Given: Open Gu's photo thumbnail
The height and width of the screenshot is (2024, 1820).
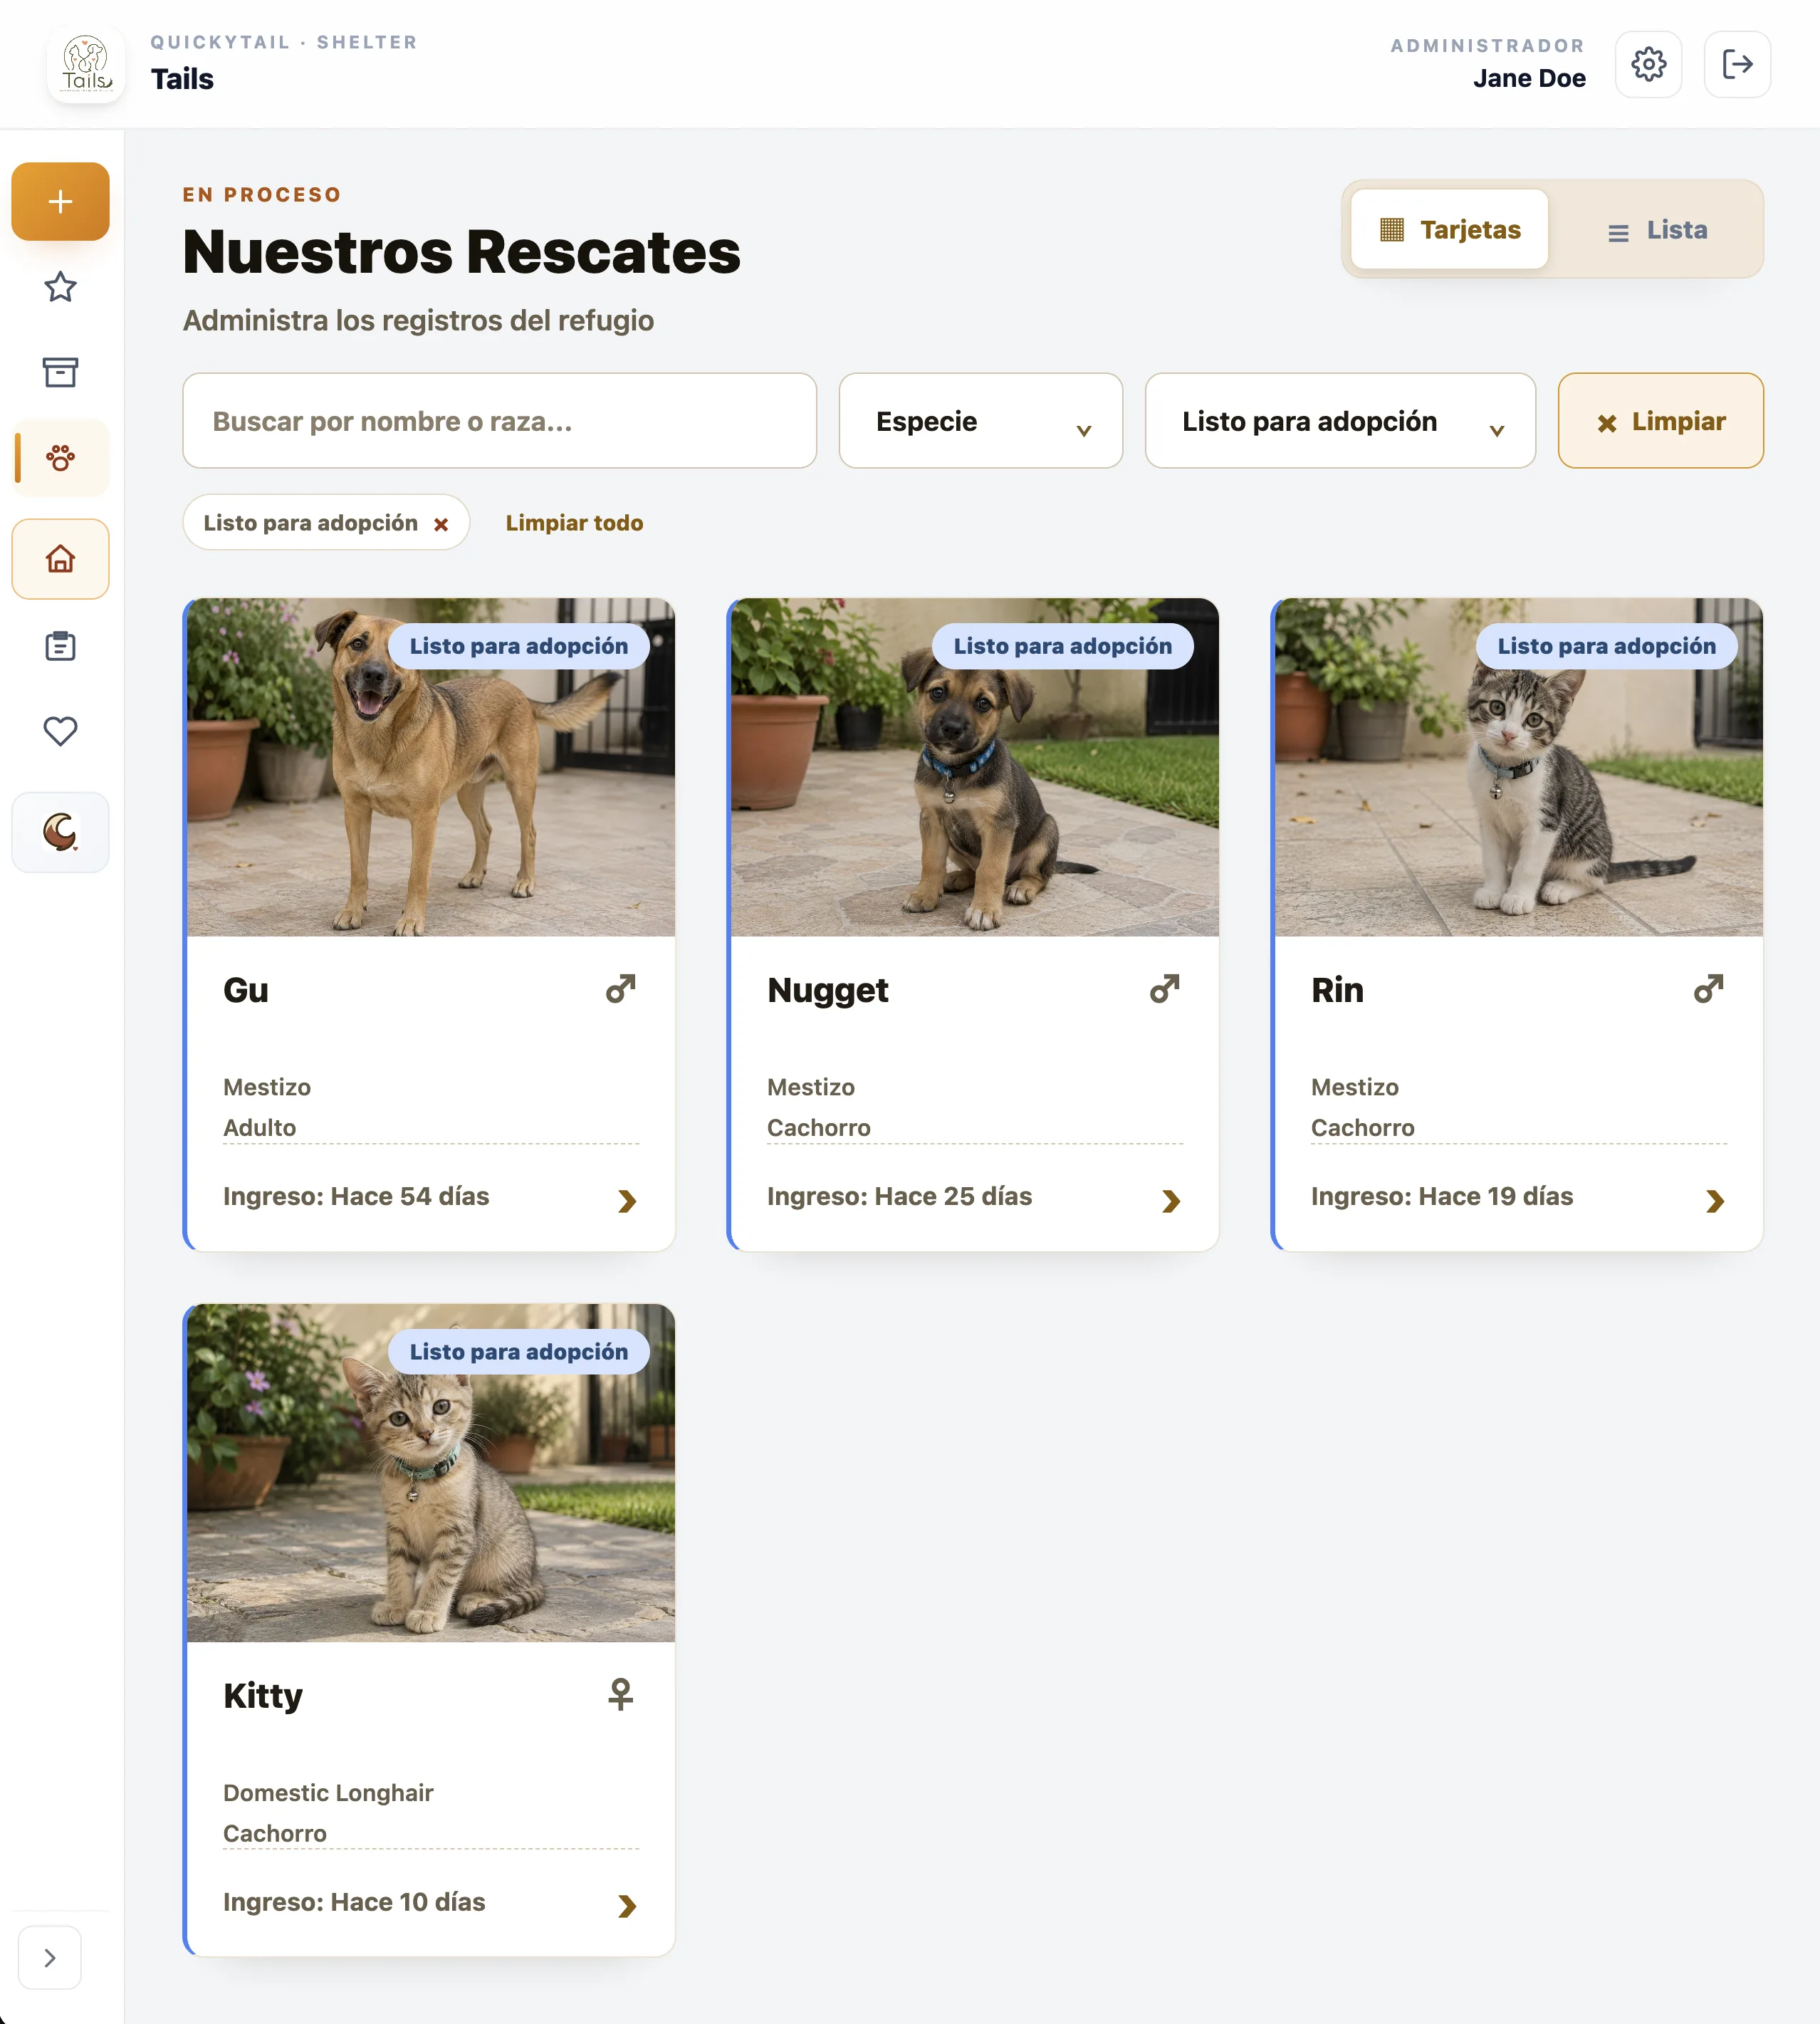Looking at the screenshot, I should (x=431, y=767).
